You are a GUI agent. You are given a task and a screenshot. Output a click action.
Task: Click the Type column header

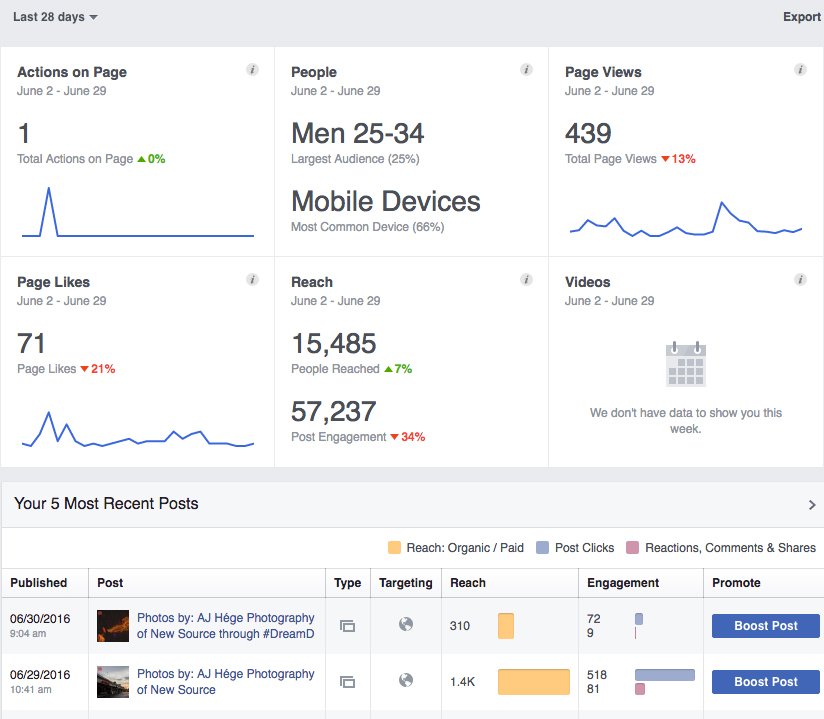click(347, 582)
